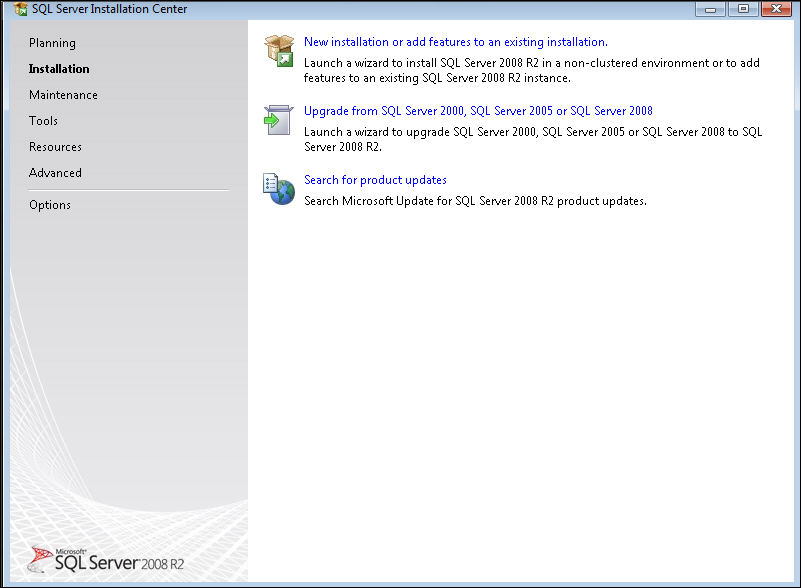Open the Options page
This screenshot has height=588, width=801.
tap(50, 205)
